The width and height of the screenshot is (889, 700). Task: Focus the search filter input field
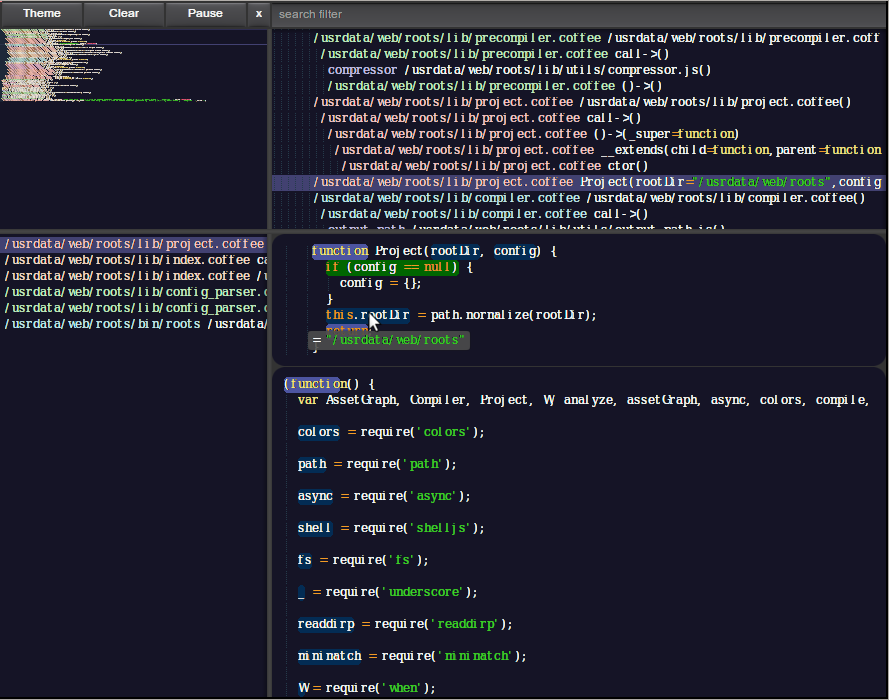tap(578, 14)
